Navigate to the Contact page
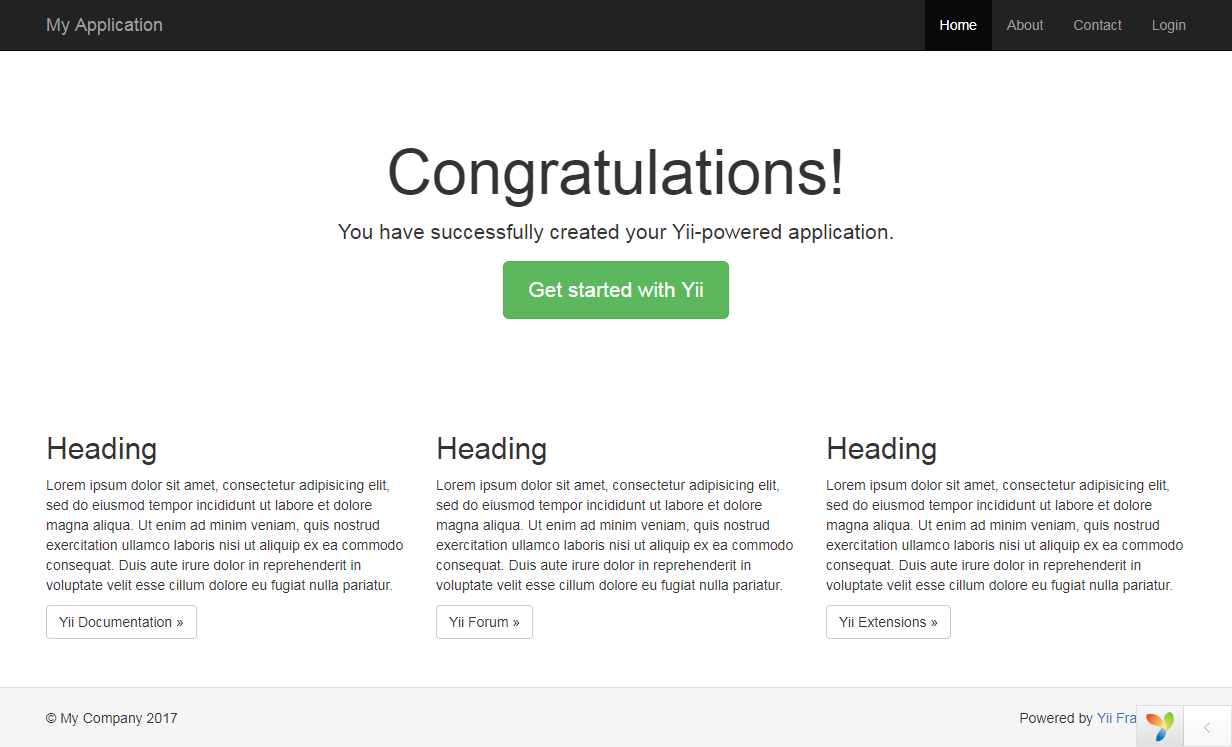Image resolution: width=1232 pixels, height=747 pixels. pyautogui.click(x=1097, y=25)
